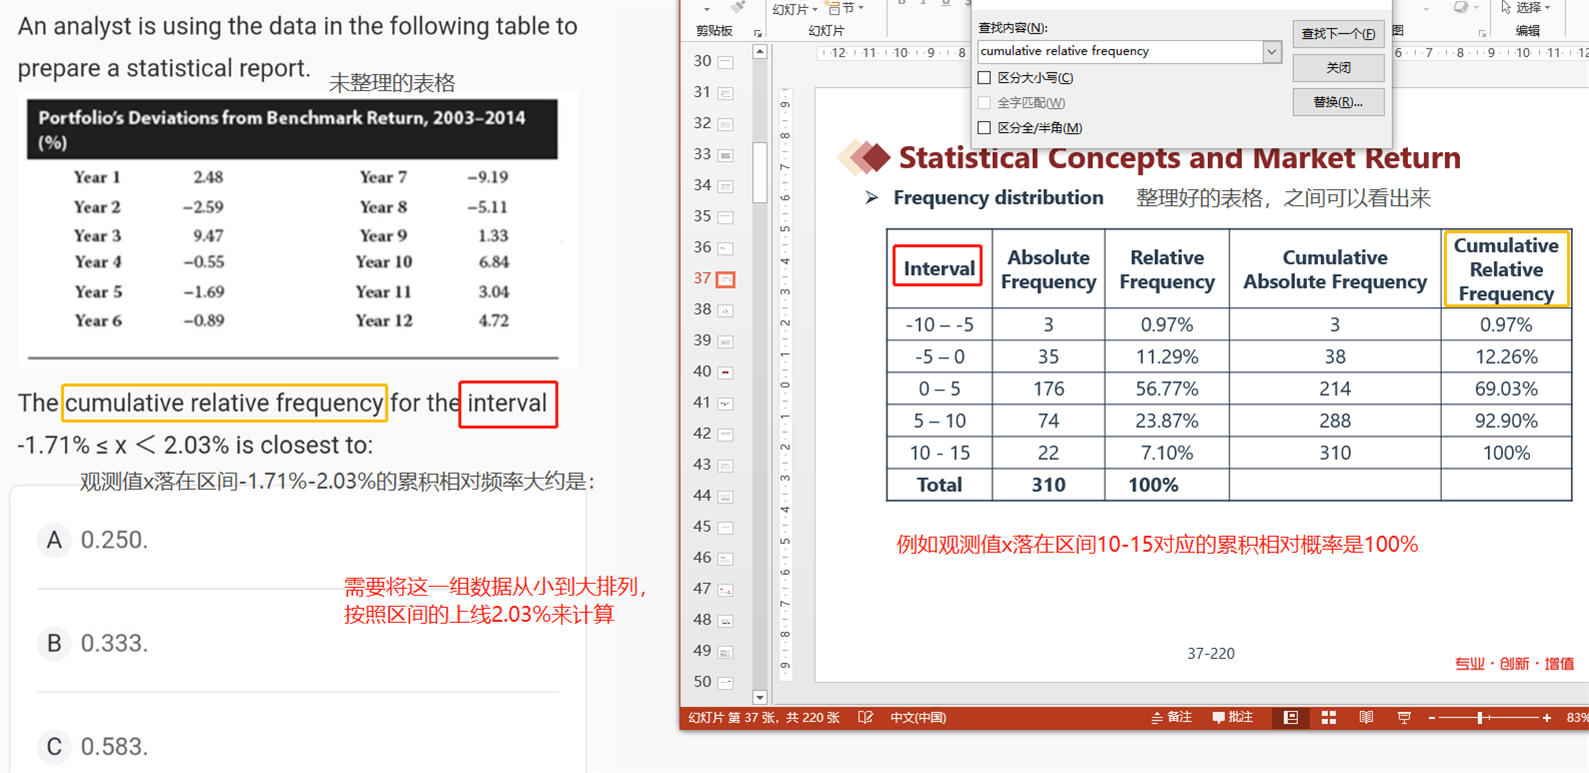Select slide 38 thumbnail
The height and width of the screenshot is (773, 1589).
726,310
